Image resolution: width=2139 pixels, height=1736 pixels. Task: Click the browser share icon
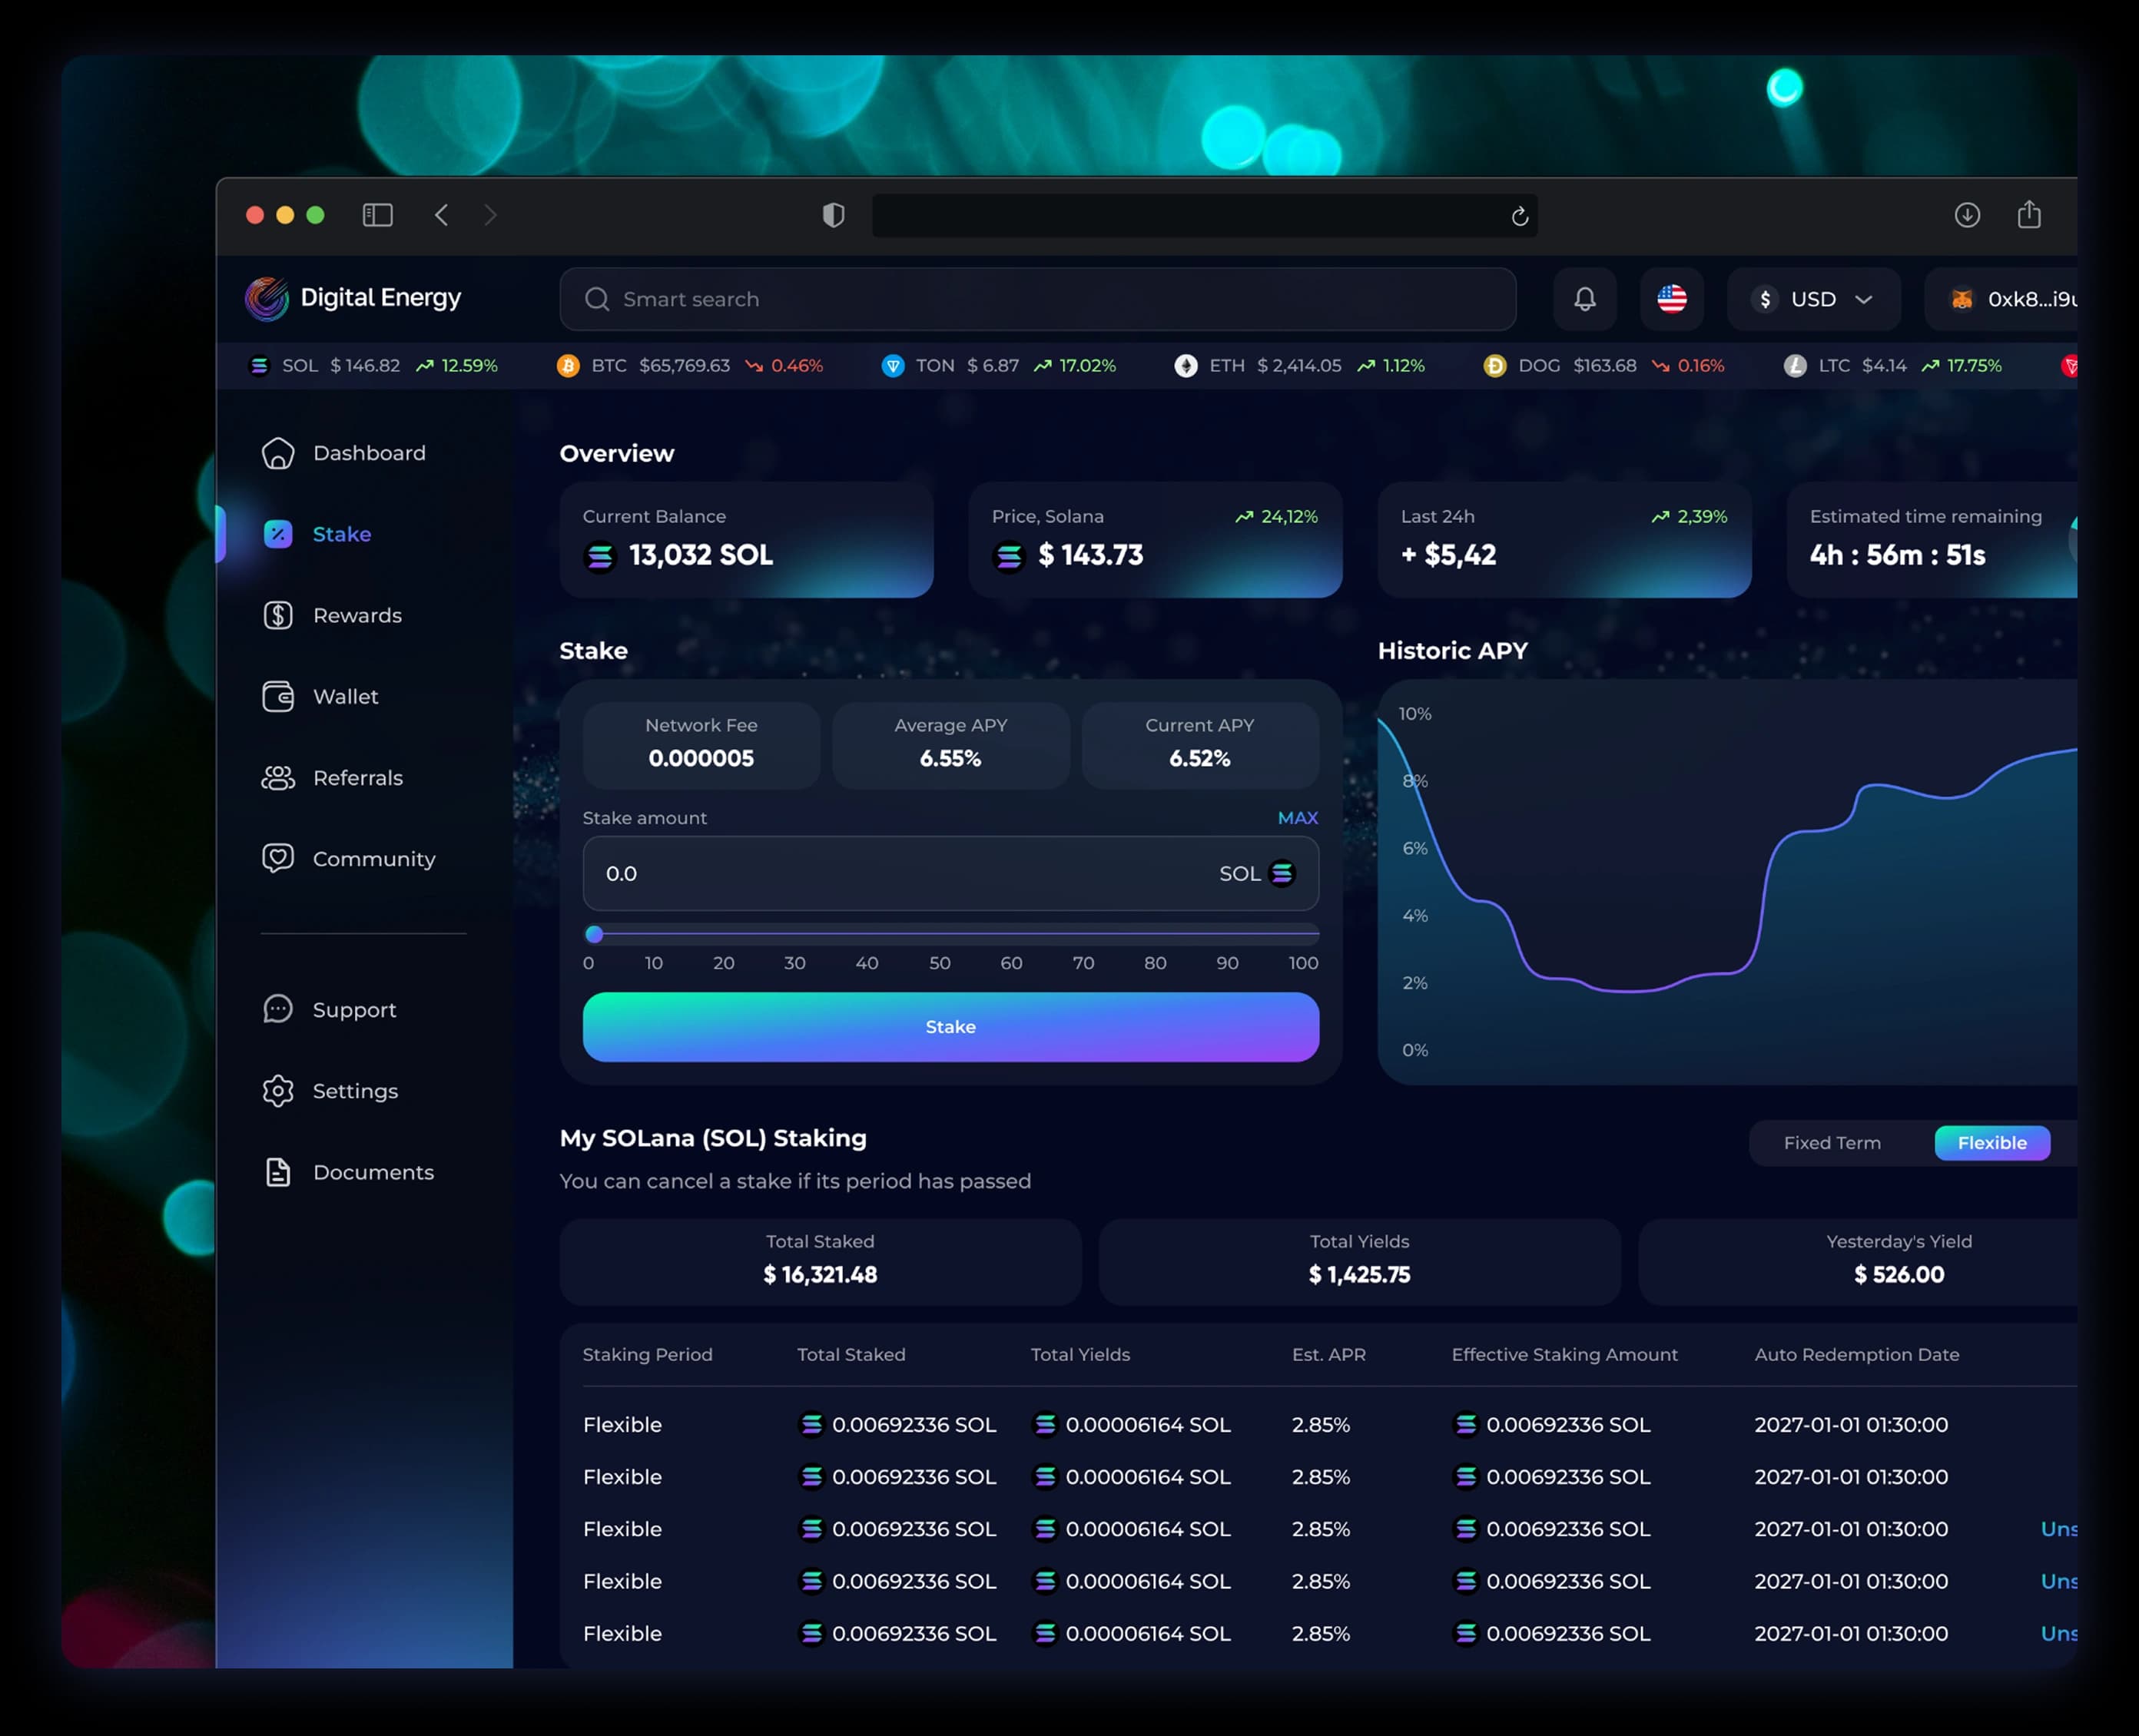tap(2028, 214)
